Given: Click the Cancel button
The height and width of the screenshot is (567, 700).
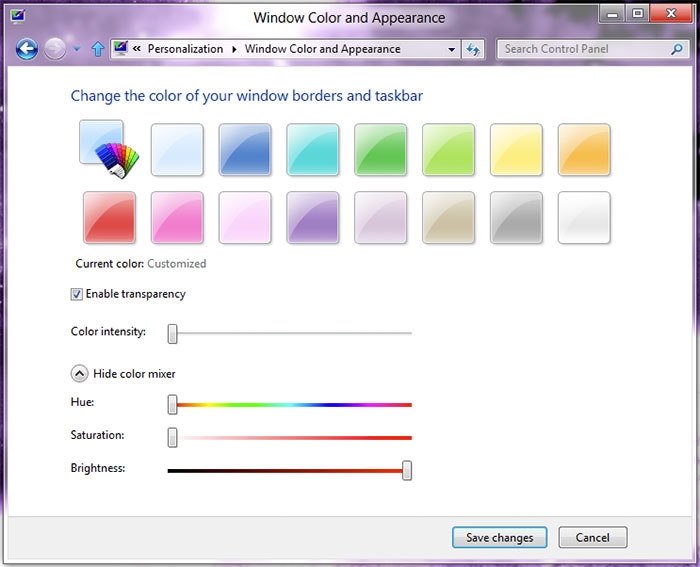Looking at the screenshot, I should tap(592, 538).
